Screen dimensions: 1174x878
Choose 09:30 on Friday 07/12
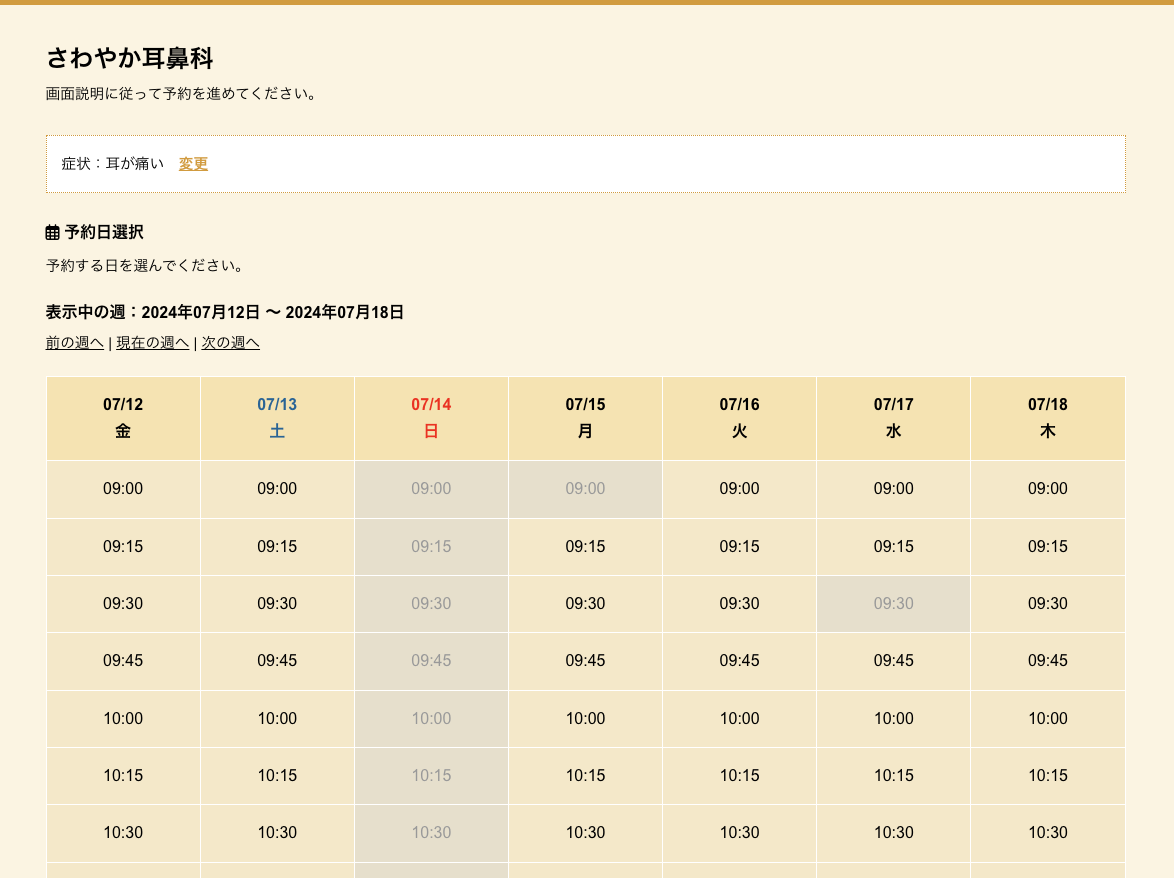point(124,603)
